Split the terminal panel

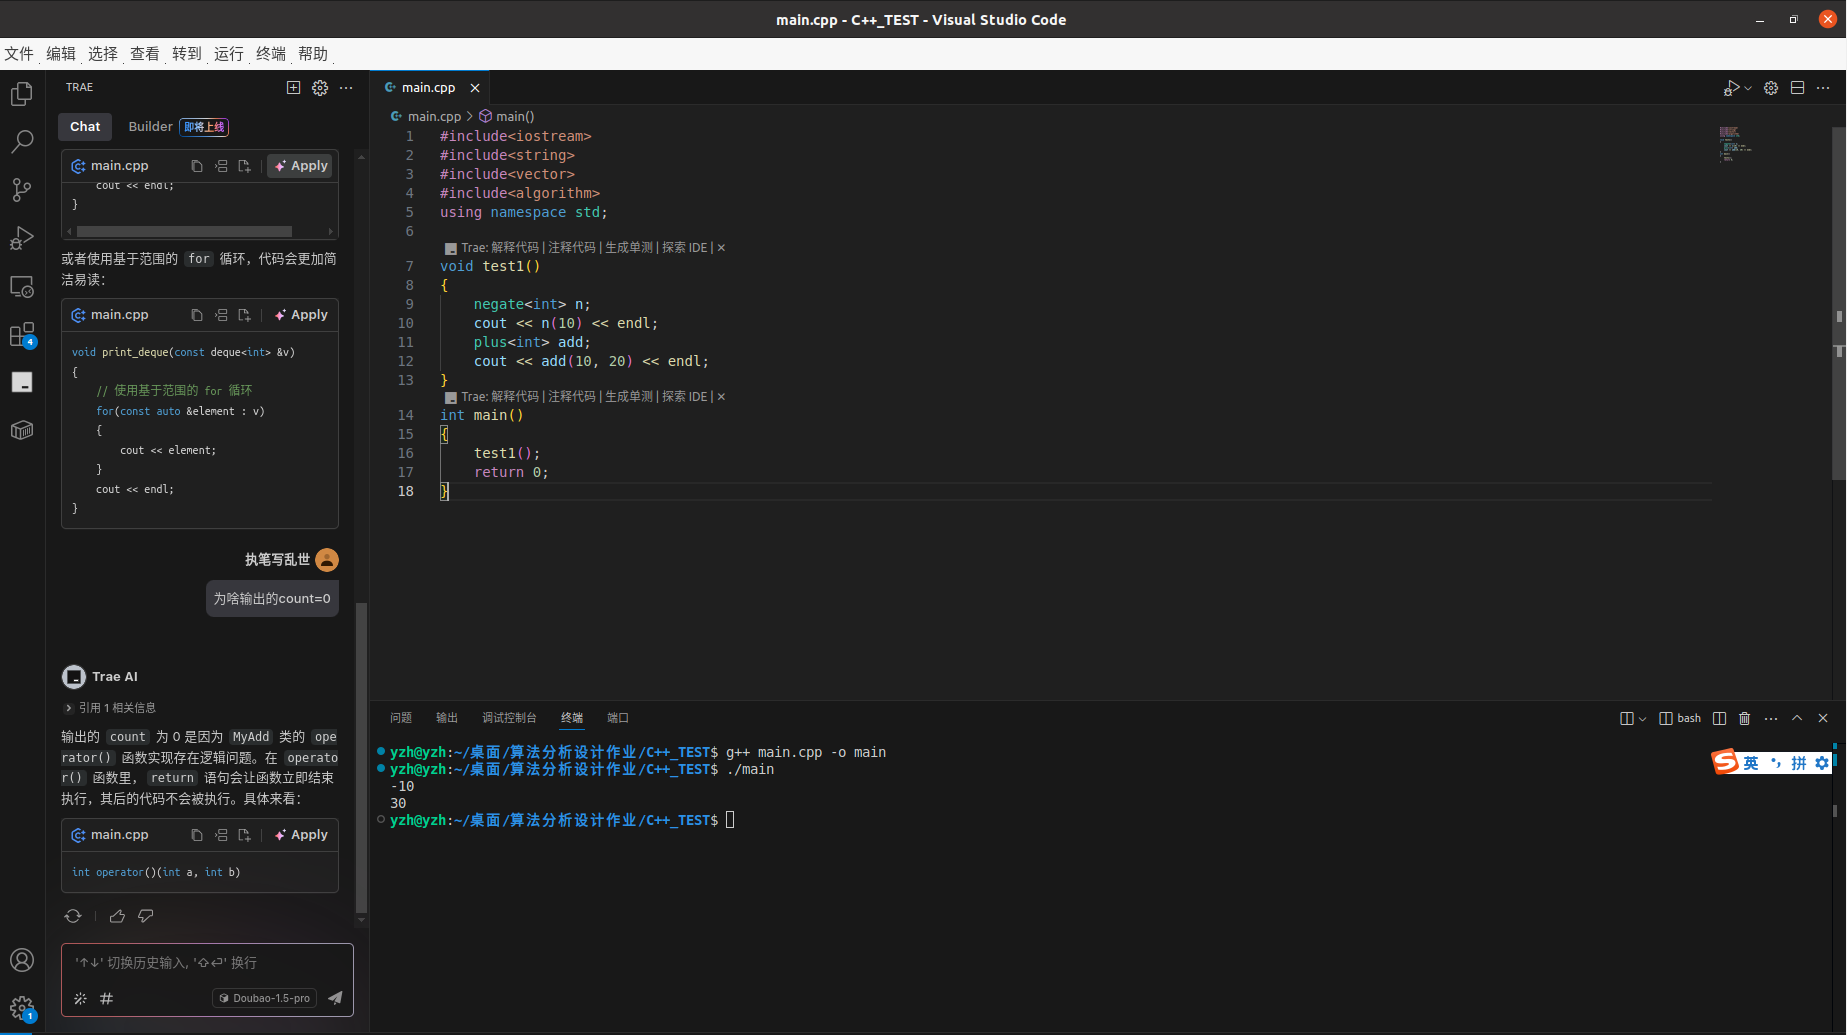(x=1719, y=718)
